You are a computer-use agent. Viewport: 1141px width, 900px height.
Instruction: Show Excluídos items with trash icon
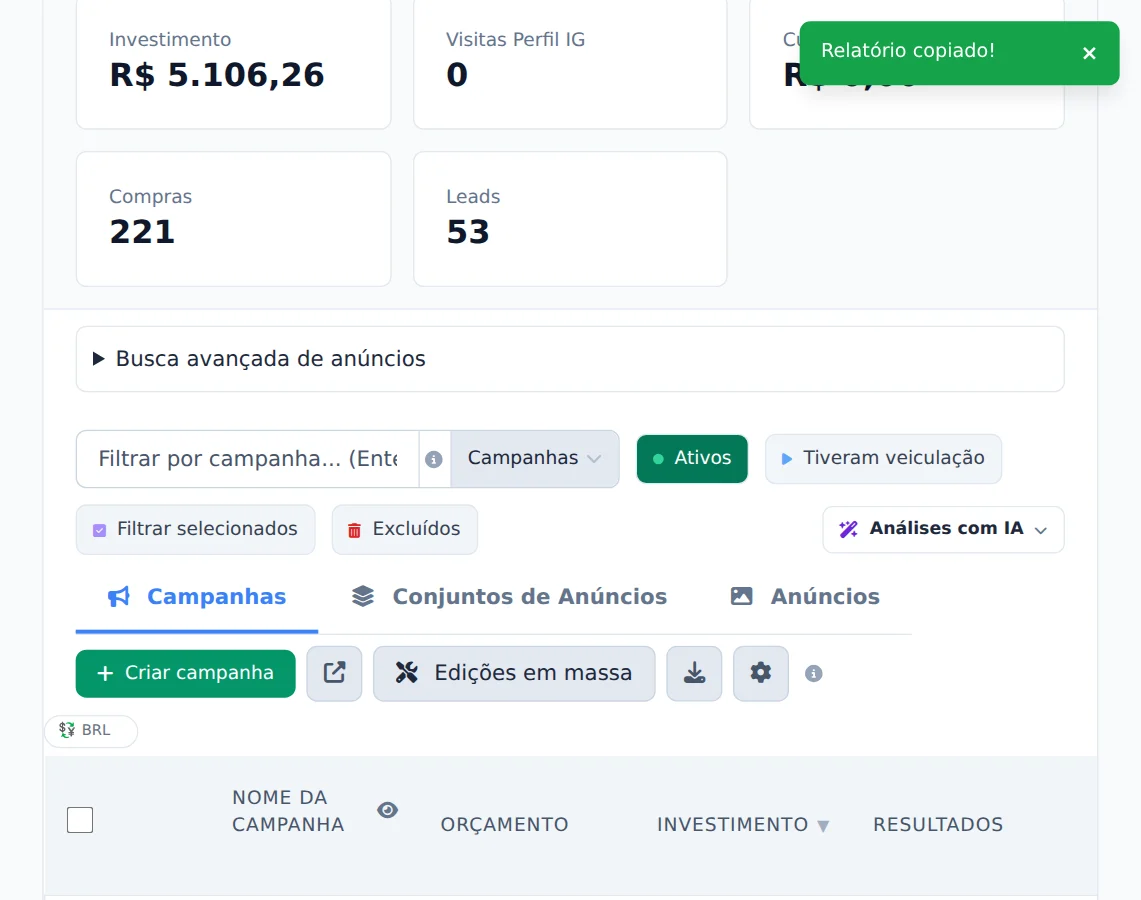[405, 529]
